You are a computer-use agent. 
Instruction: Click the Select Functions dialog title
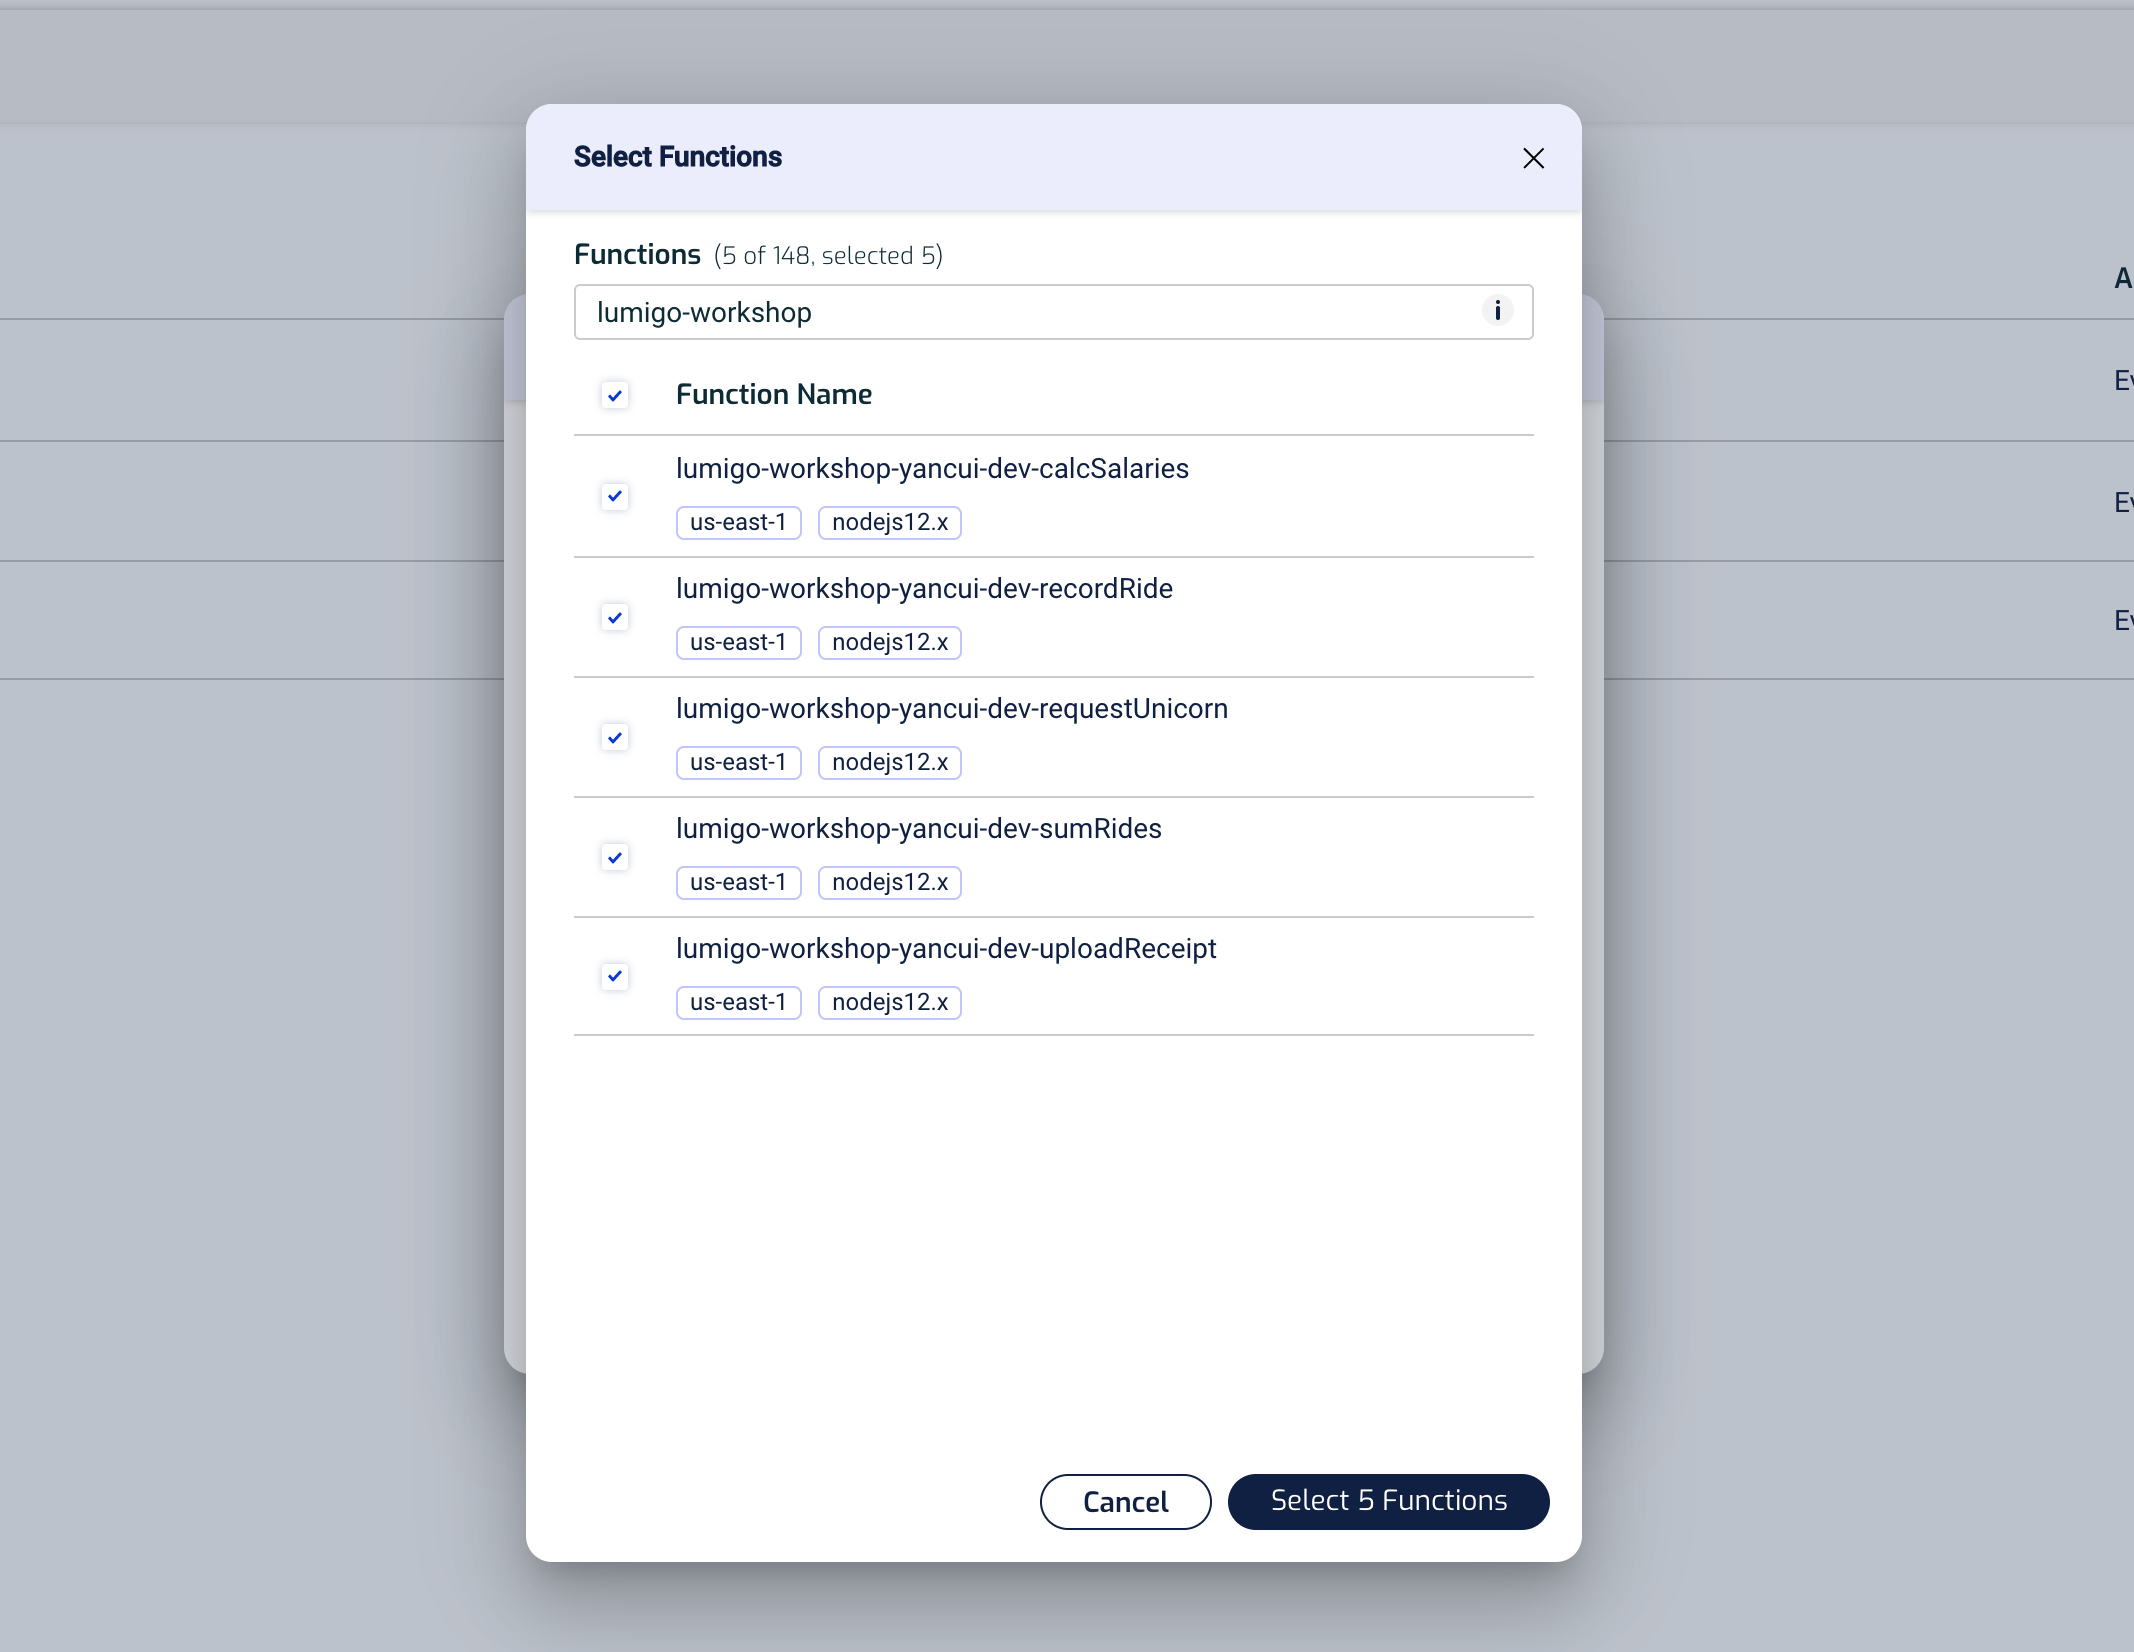click(678, 157)
